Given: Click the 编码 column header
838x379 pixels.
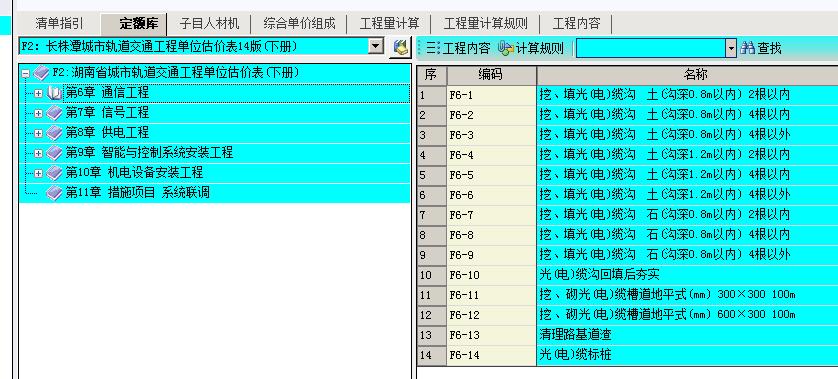Looking at the screenshot, I should tap(491, 75).
